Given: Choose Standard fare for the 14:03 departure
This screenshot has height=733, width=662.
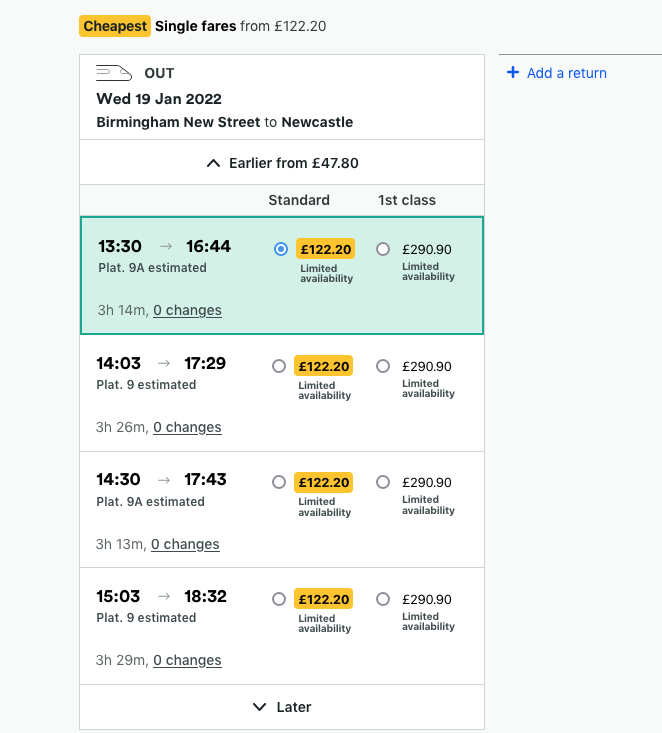Looking at the screenshot, I should 279,366.
